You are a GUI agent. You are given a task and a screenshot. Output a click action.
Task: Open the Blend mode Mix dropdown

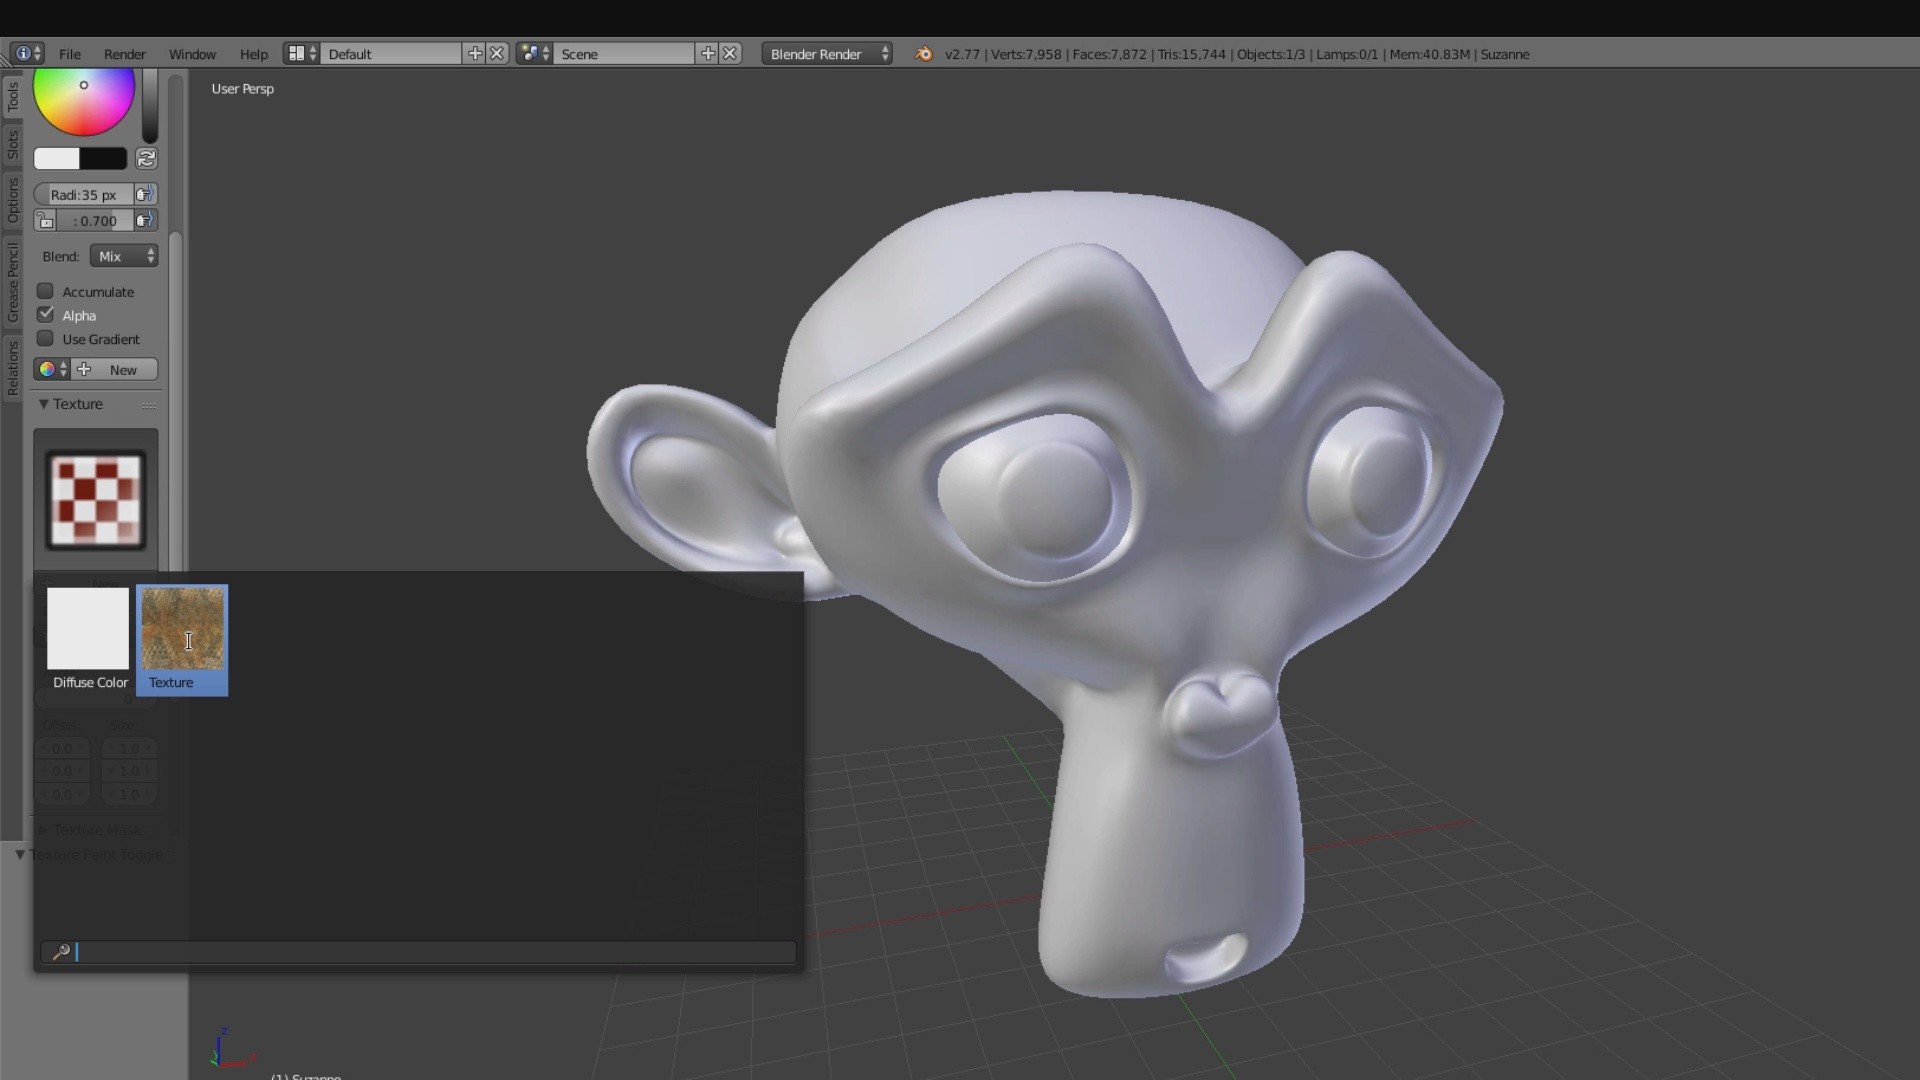[x=124, y=256]
